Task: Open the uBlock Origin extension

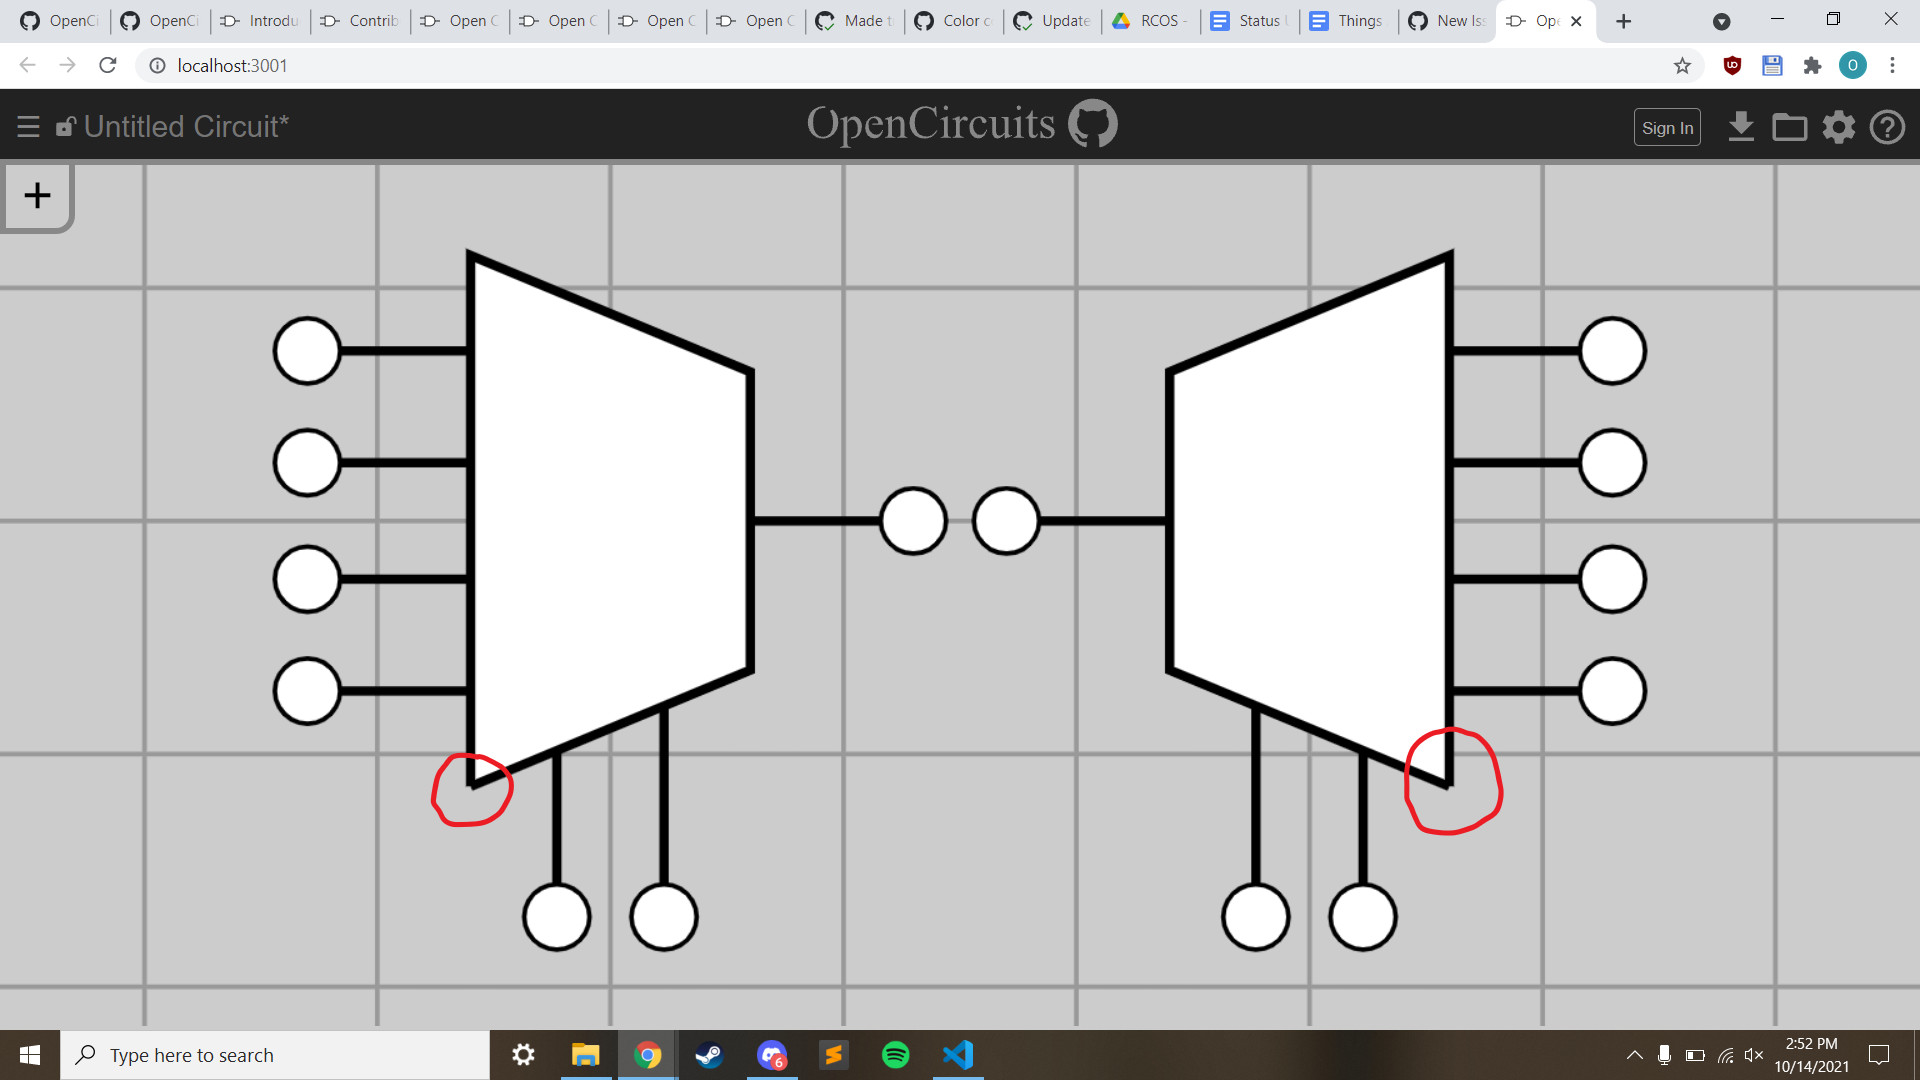Action: tap(1732, 65)
